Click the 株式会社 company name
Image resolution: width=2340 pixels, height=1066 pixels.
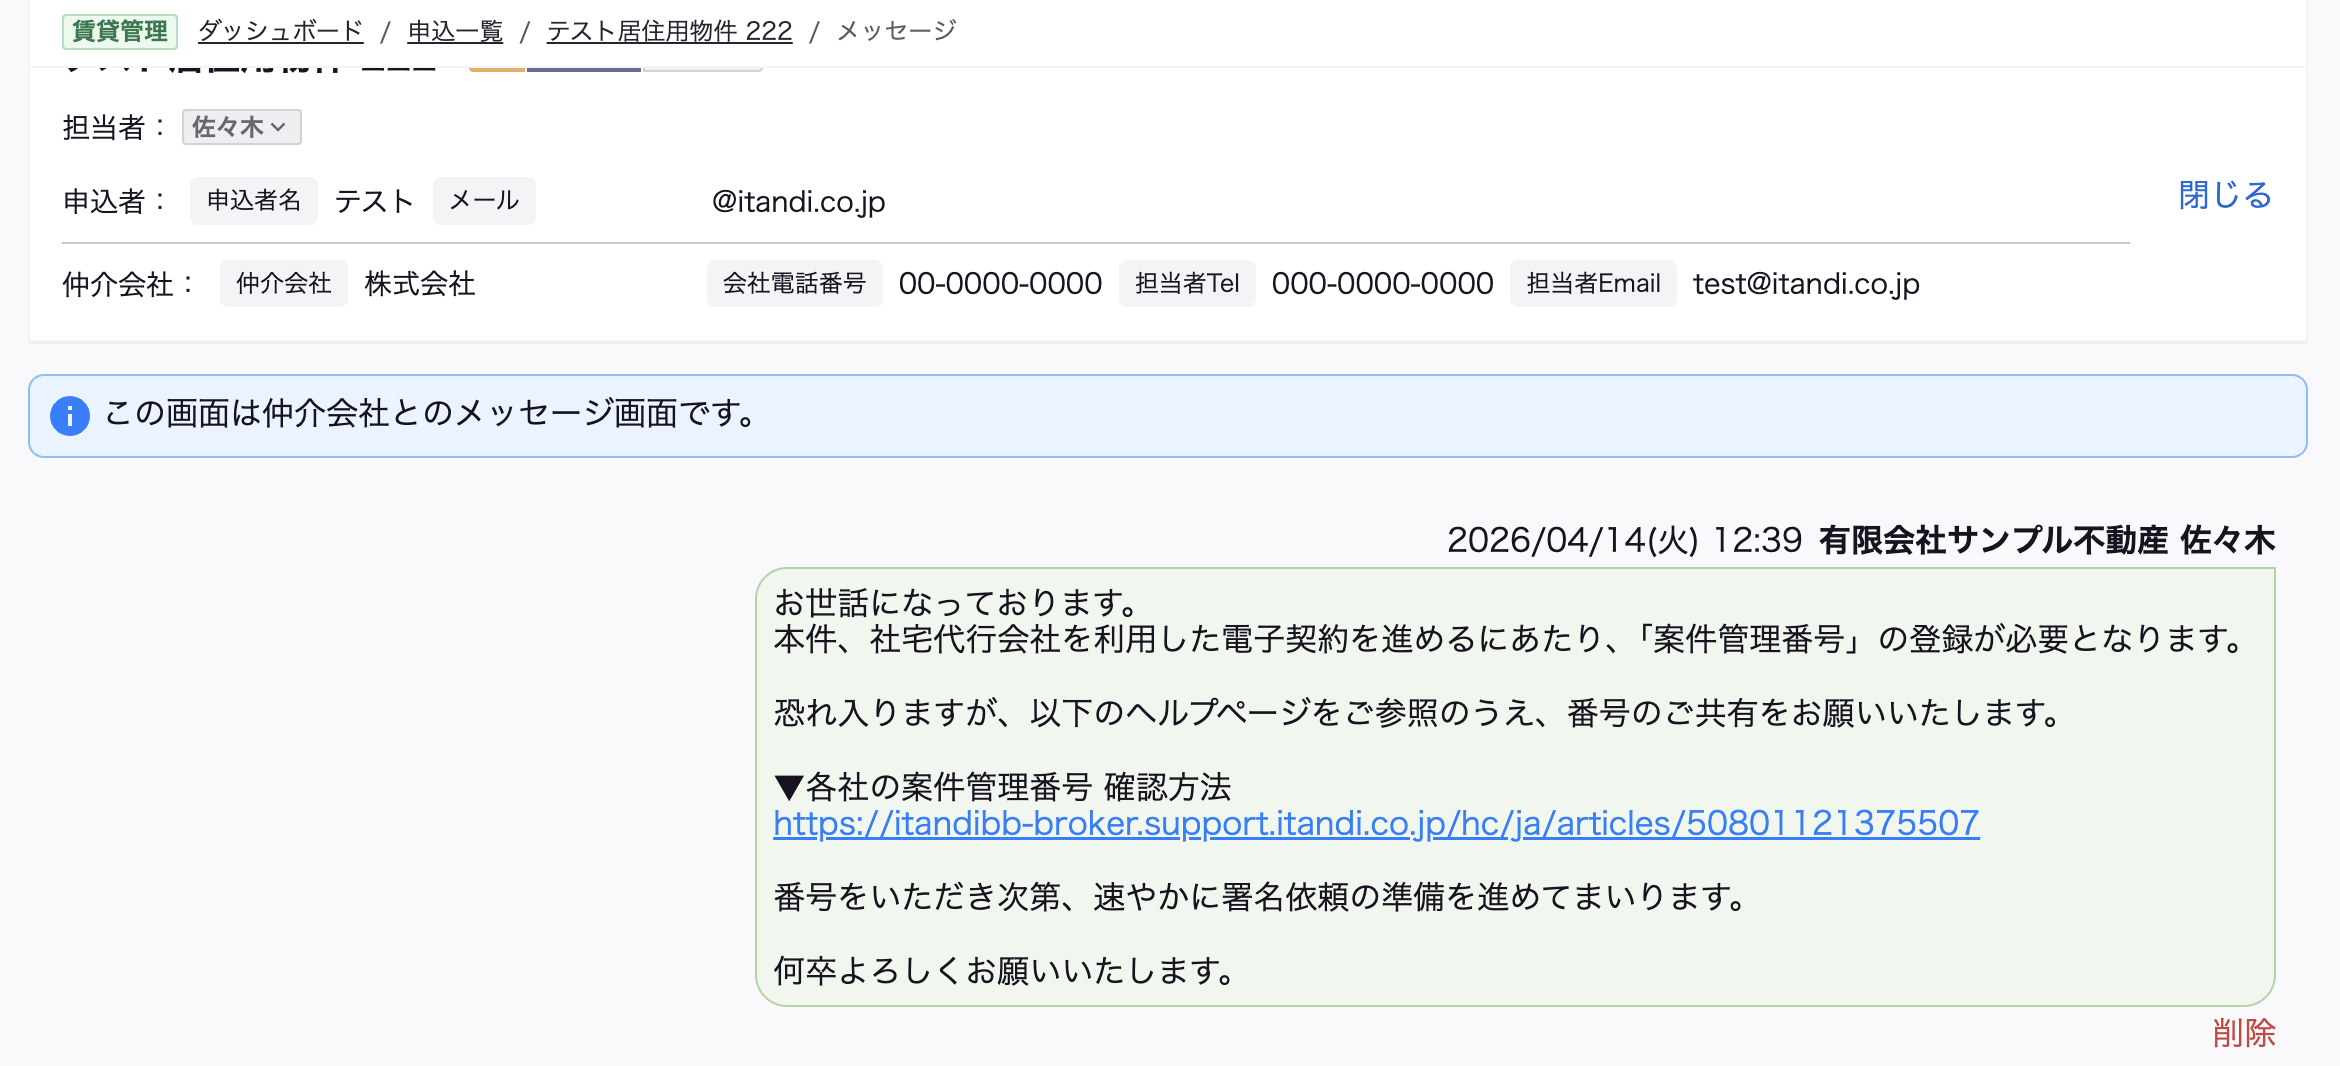point(420,284)
